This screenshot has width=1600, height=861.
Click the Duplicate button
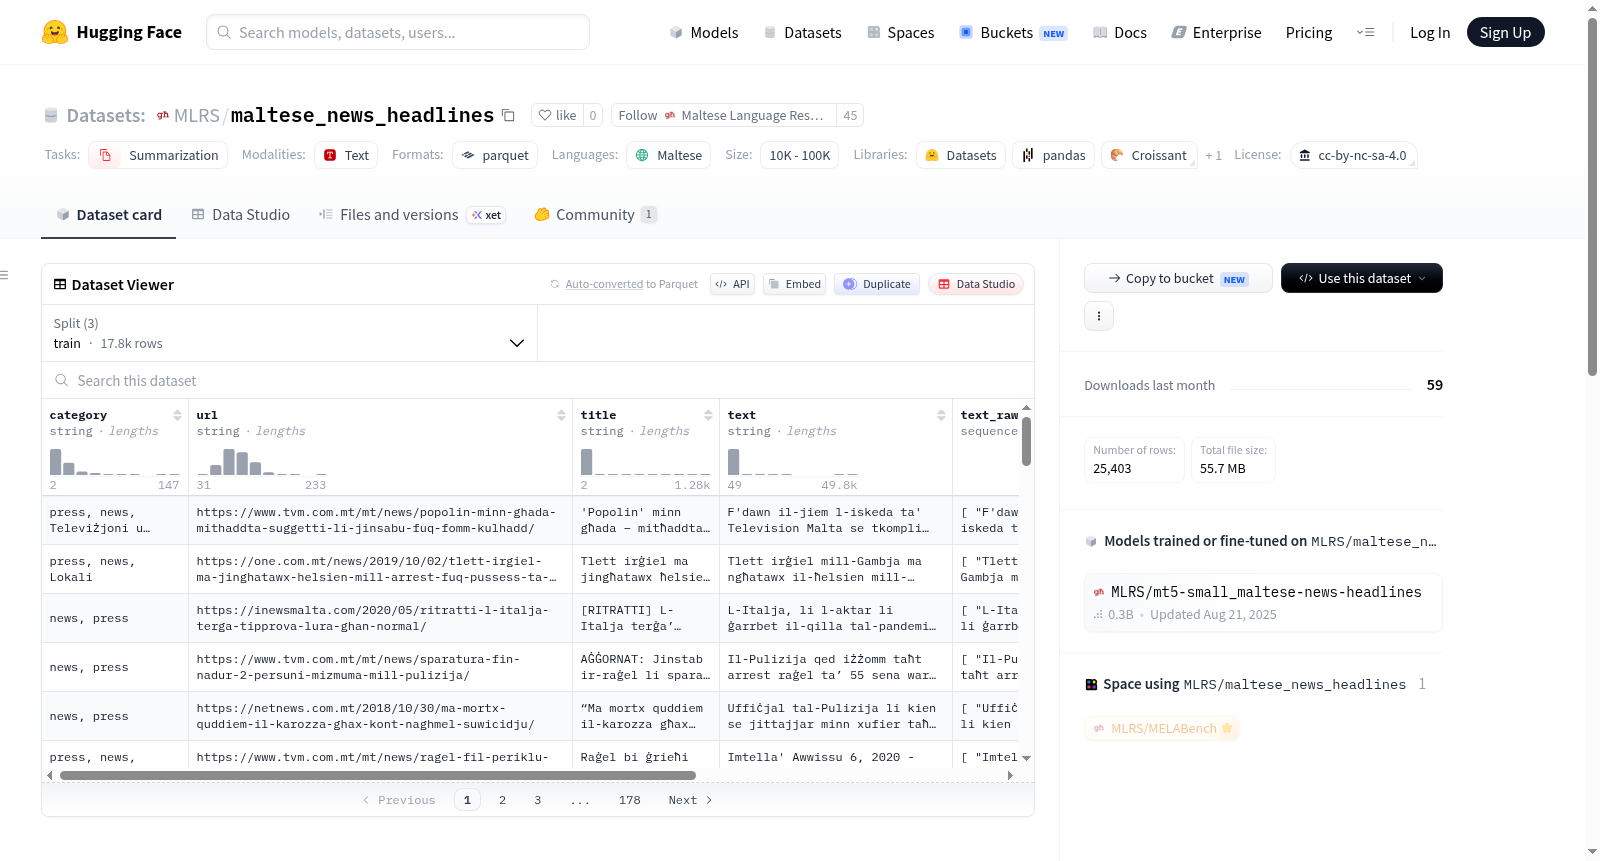coord(877,284)
